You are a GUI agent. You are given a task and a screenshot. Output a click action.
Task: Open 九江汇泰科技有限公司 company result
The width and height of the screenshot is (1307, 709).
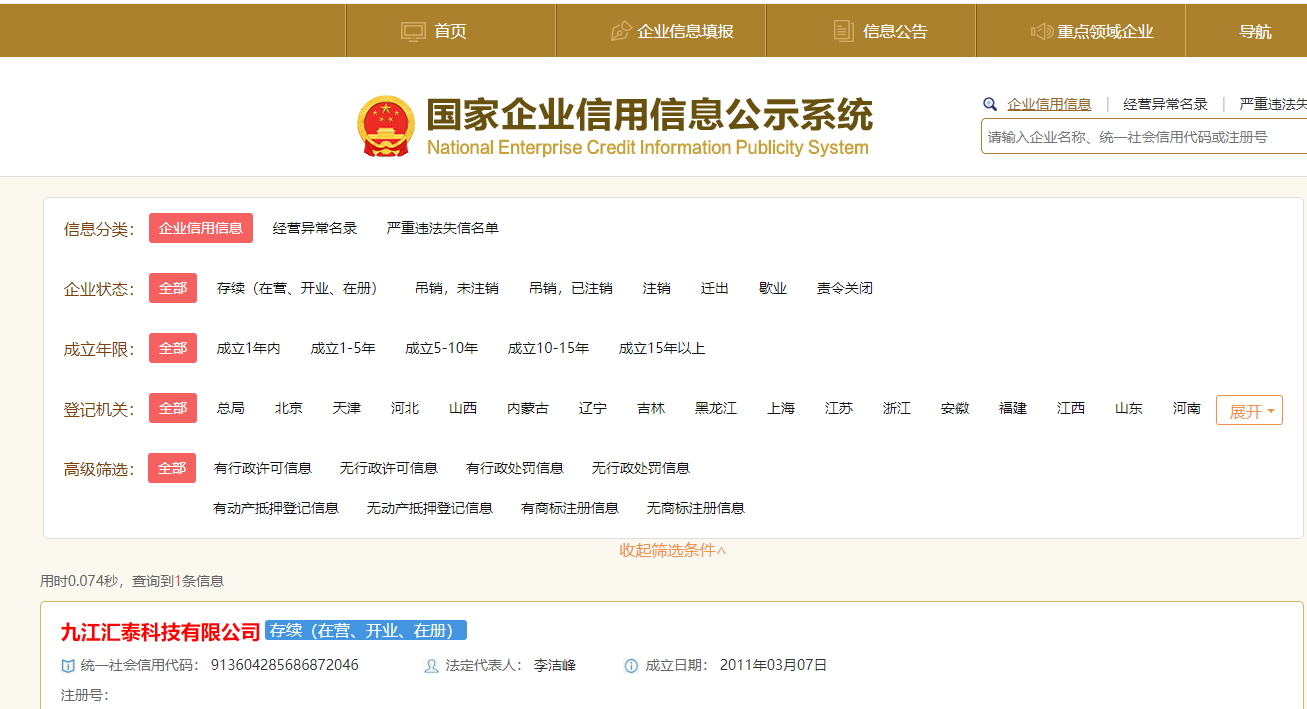click(x=160, y=631)
